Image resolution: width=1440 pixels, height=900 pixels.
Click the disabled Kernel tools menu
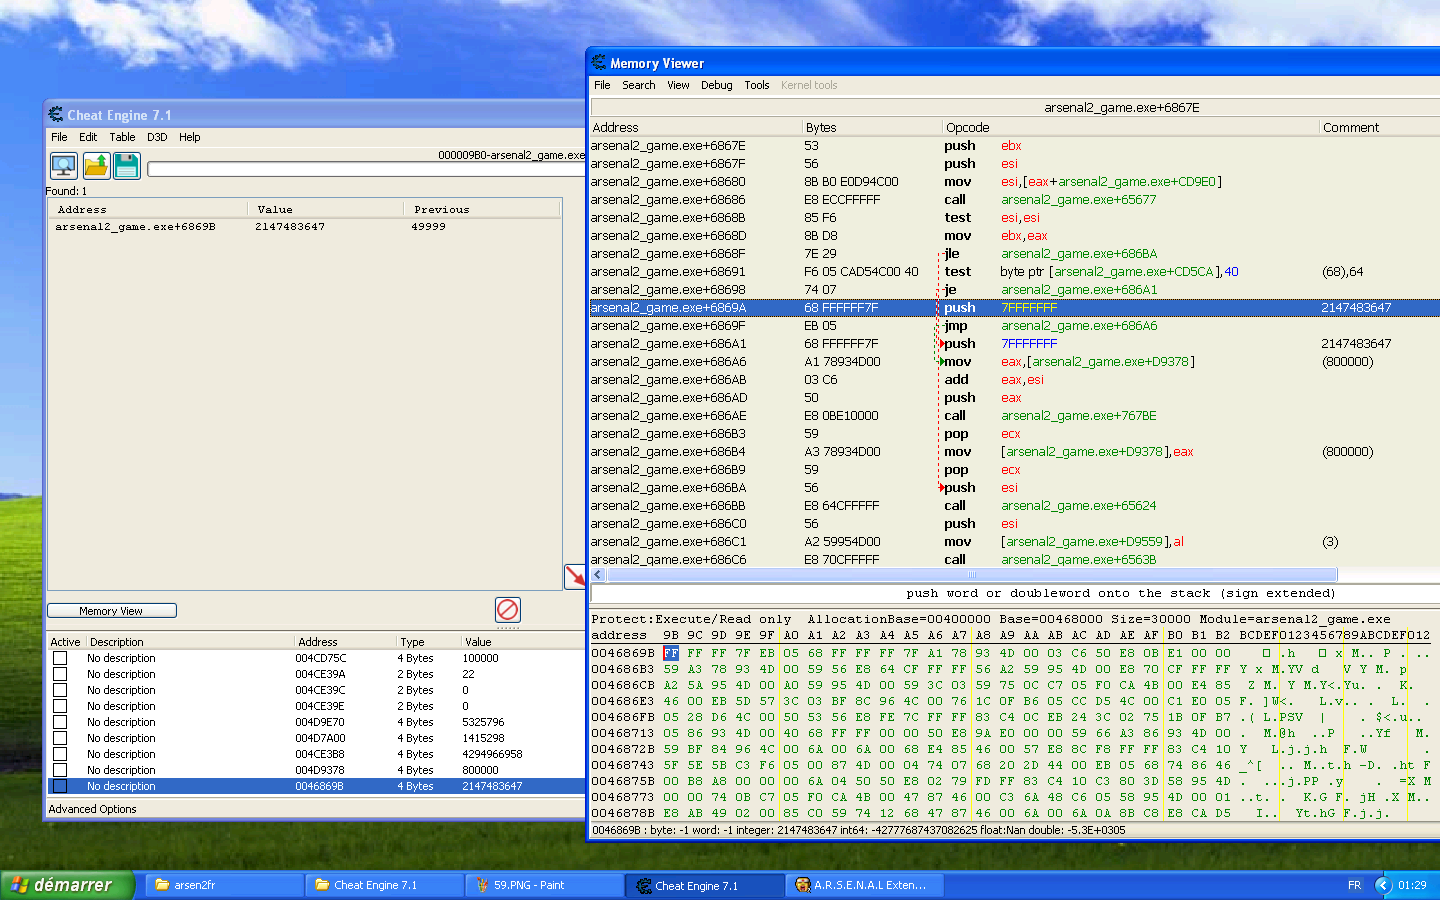click(809, 85)
